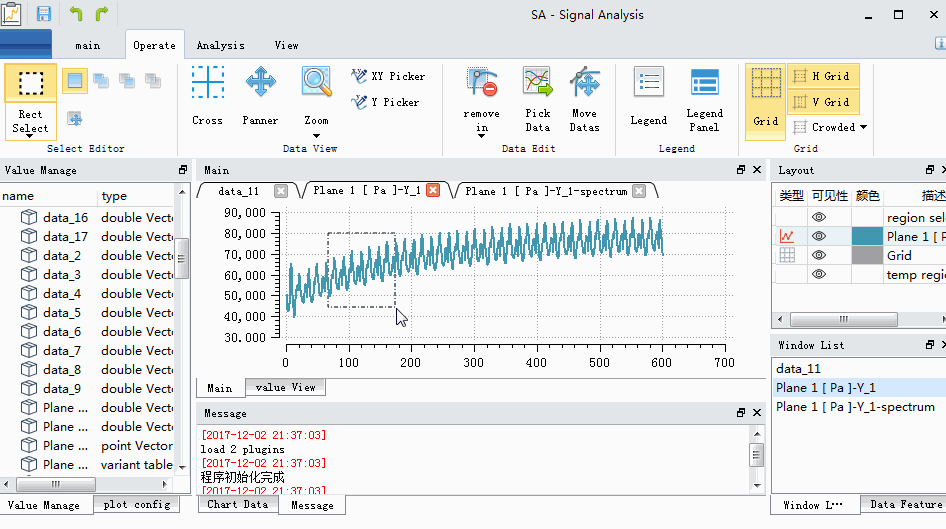Open the Chart Data tab
946x529 pixels.
click(x=238, y=504)
